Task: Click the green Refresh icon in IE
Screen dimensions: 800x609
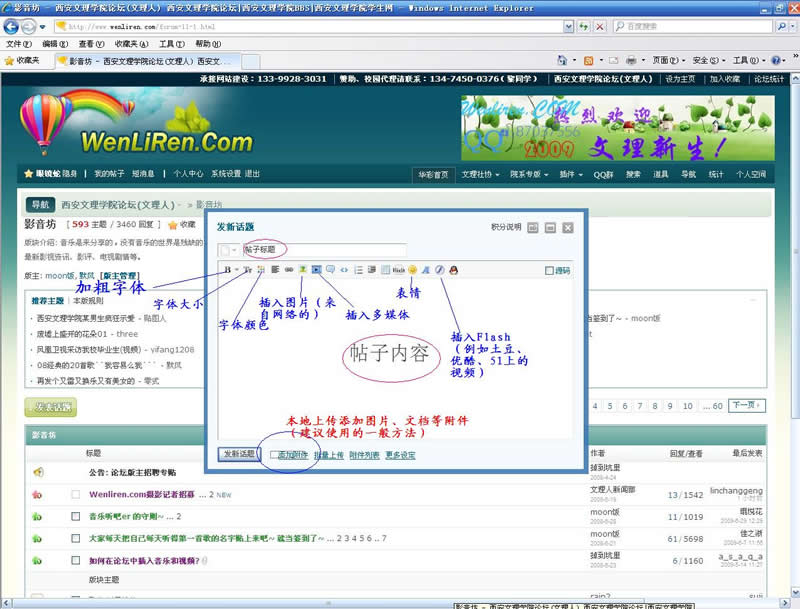Action: (584, 27)
